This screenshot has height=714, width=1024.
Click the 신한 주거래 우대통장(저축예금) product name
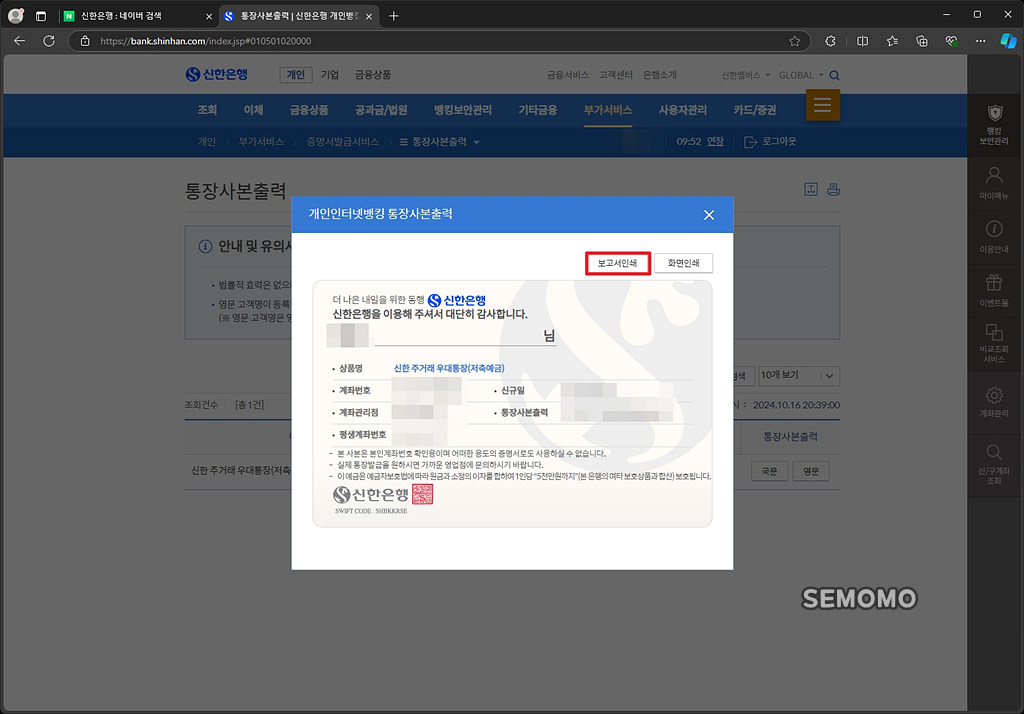point(449,368)
